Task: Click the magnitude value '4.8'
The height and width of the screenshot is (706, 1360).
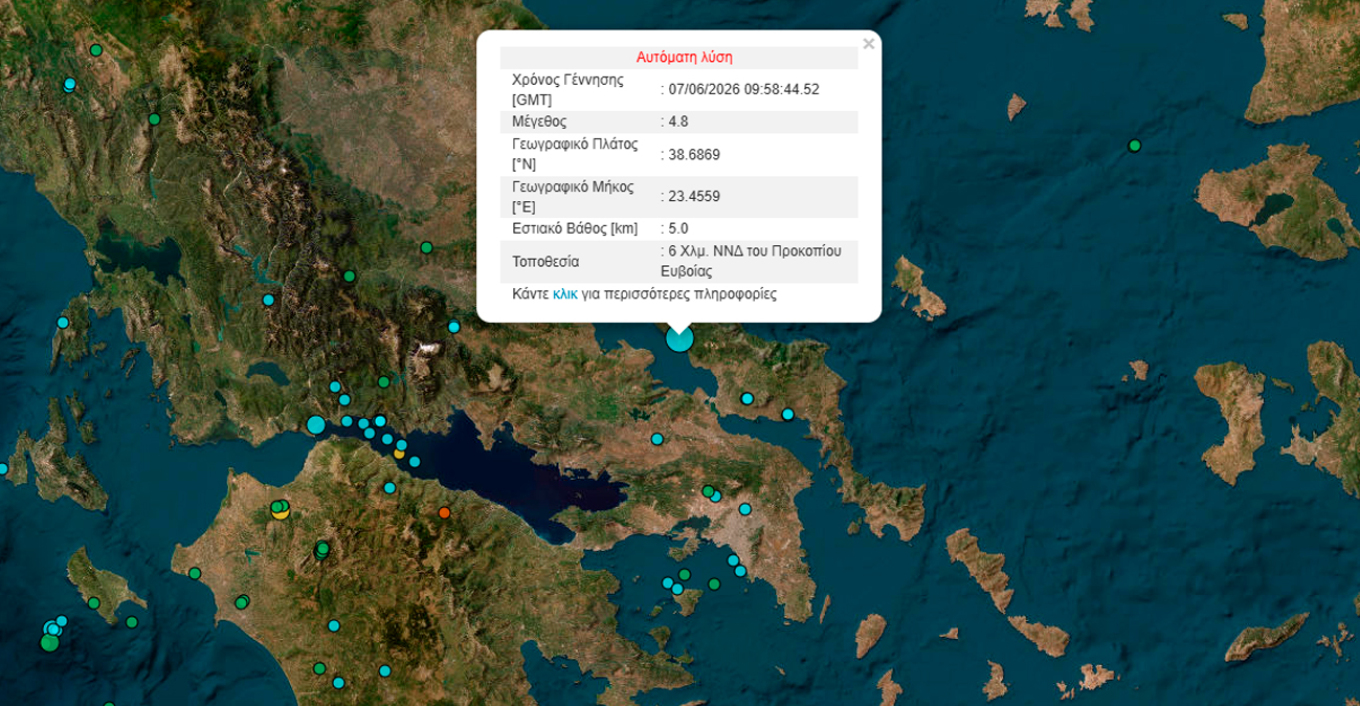Action: coord(678,122)
